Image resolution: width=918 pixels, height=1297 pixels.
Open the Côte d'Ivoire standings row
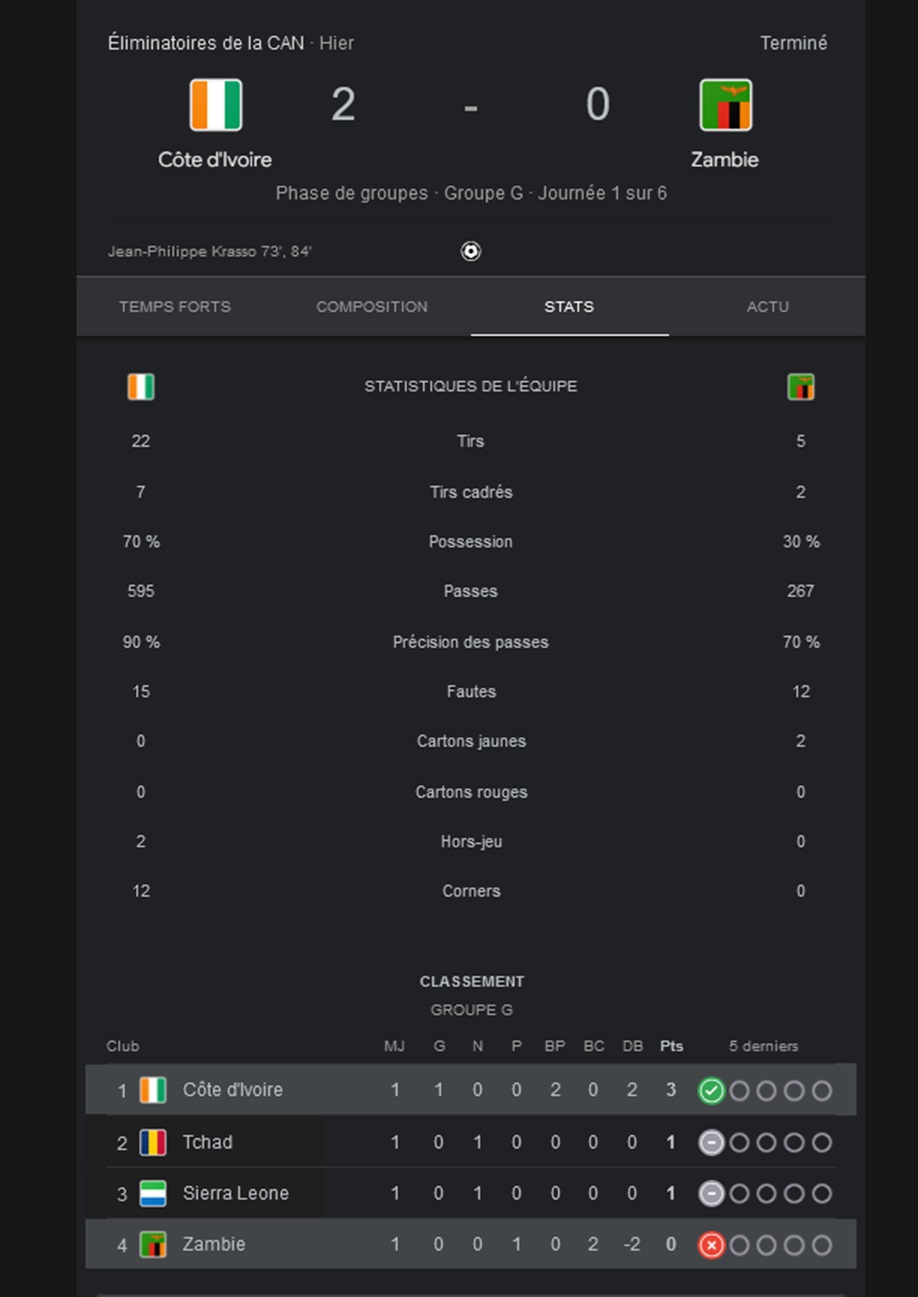pyautogui.click(x=471, y=1090)
